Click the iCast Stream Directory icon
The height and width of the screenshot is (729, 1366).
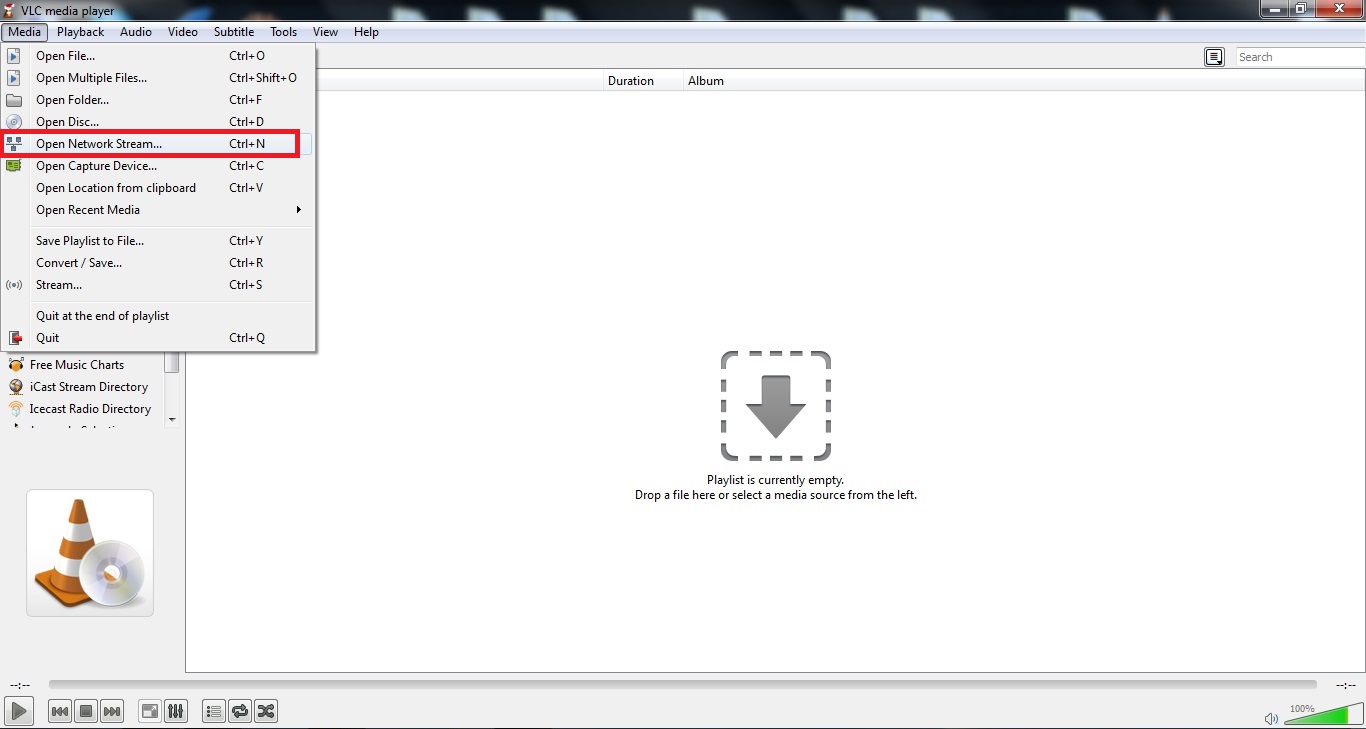tap(16, 387)
